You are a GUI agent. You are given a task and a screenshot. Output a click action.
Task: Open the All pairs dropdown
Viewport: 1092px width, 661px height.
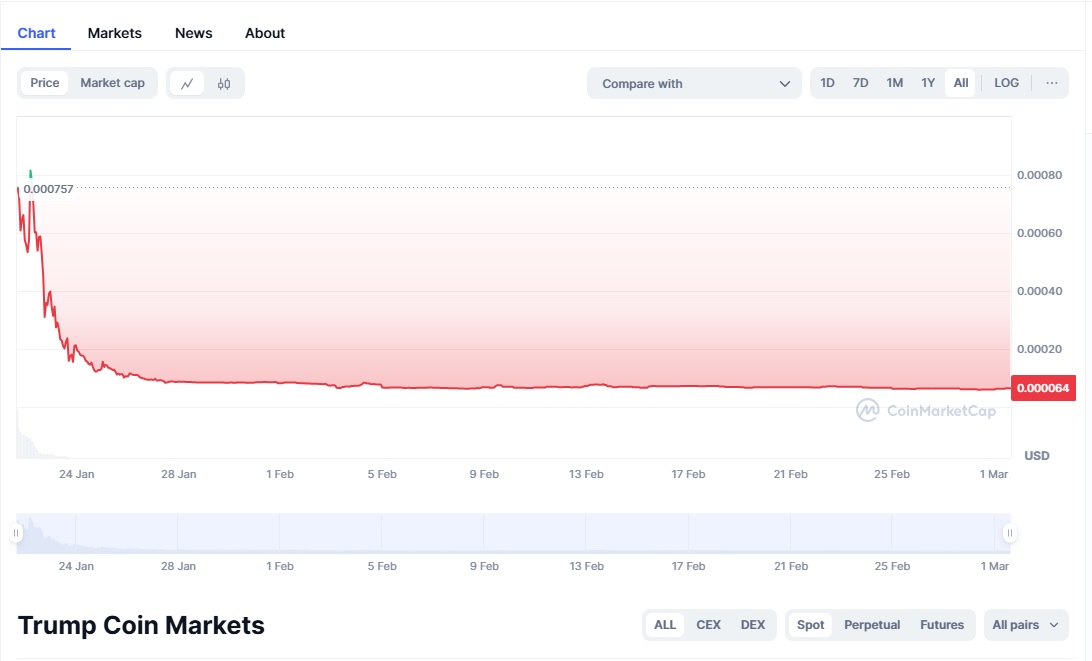(1025, 625)
